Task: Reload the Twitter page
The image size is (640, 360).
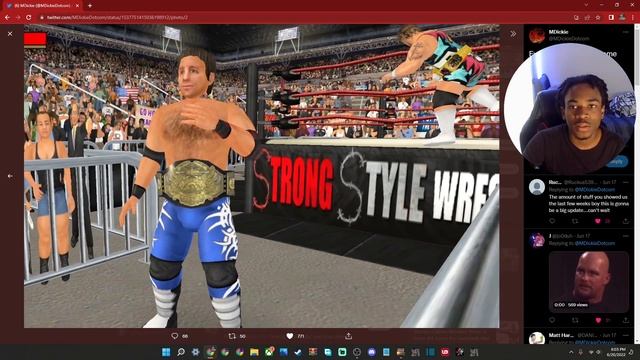Action: pyautogui.click(x=29, y=18)
